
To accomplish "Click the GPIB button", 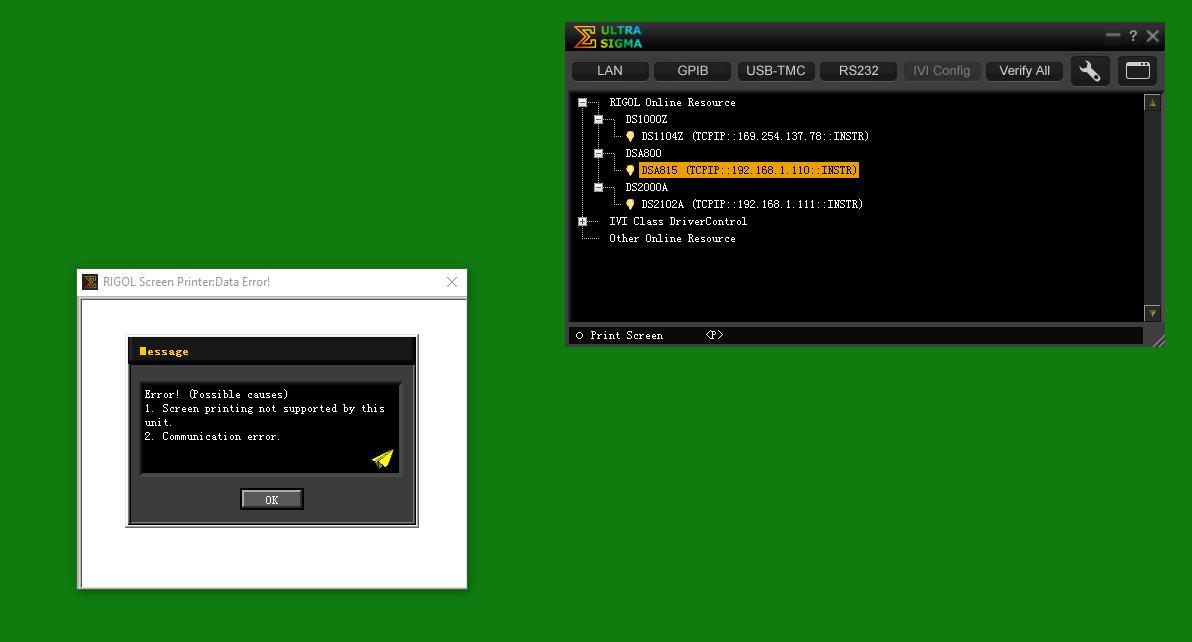I will click(x=693, y=71).
